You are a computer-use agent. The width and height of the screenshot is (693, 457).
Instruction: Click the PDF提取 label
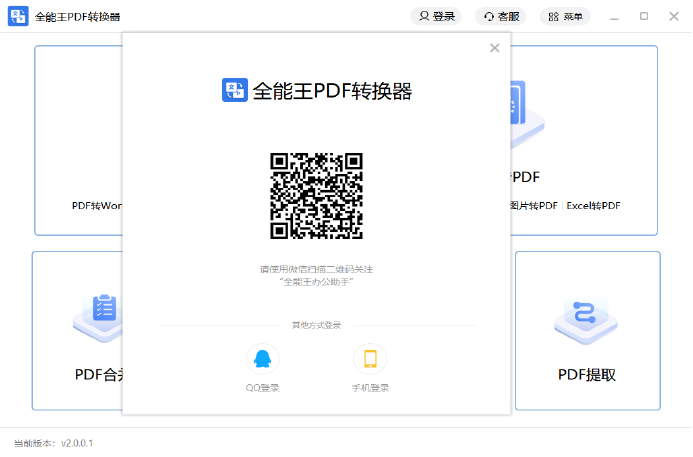coord(587,375)
